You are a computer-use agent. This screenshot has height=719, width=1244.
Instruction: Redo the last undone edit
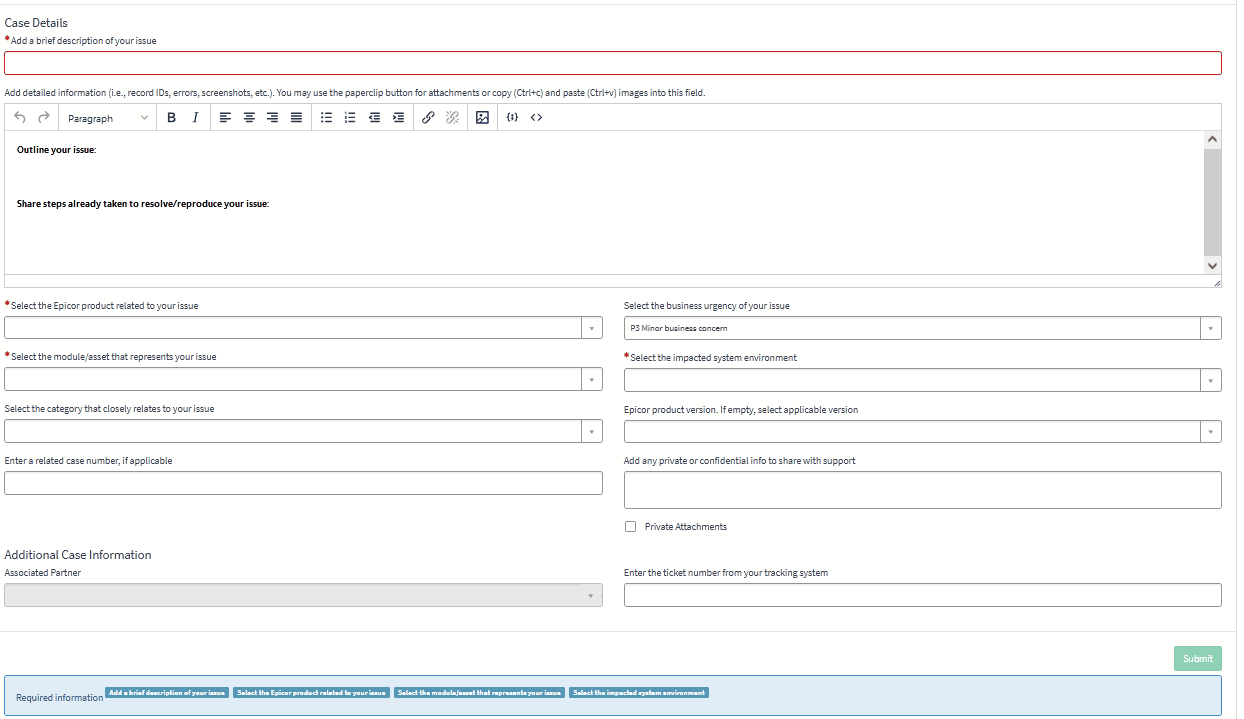(43, 118)
